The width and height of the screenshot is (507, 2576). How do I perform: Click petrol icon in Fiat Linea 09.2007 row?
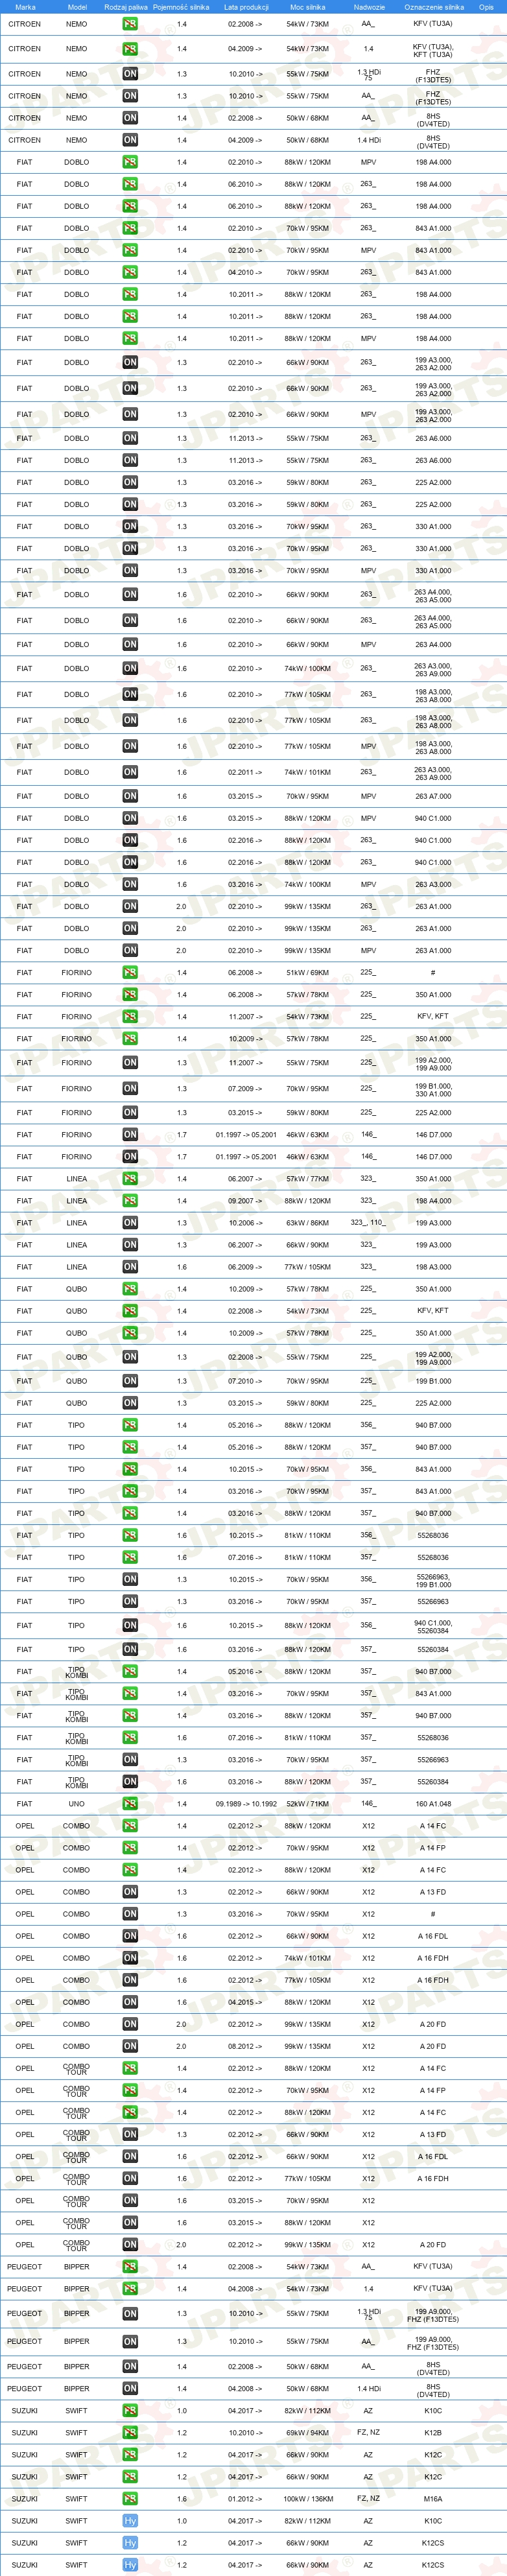click(x=130, y=1200)
